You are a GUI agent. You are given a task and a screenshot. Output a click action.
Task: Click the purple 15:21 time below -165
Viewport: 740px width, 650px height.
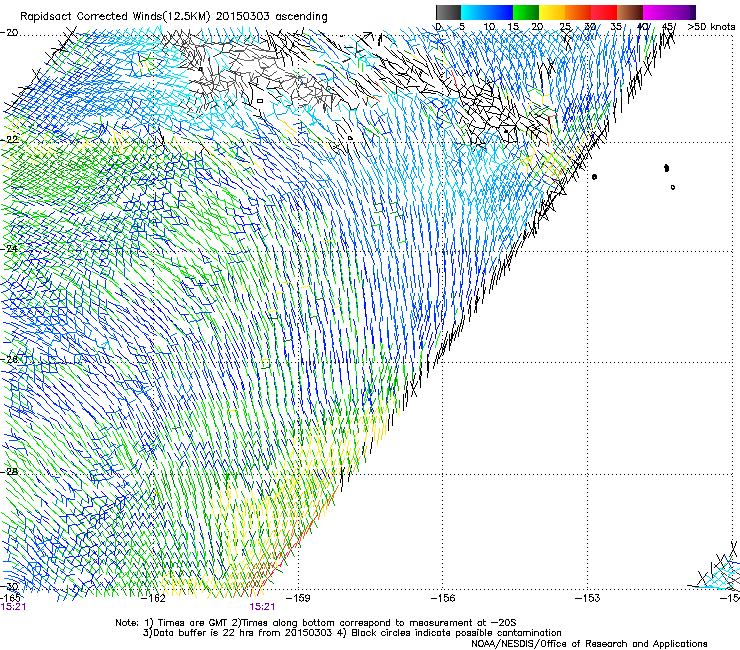(x=13, y=607)
